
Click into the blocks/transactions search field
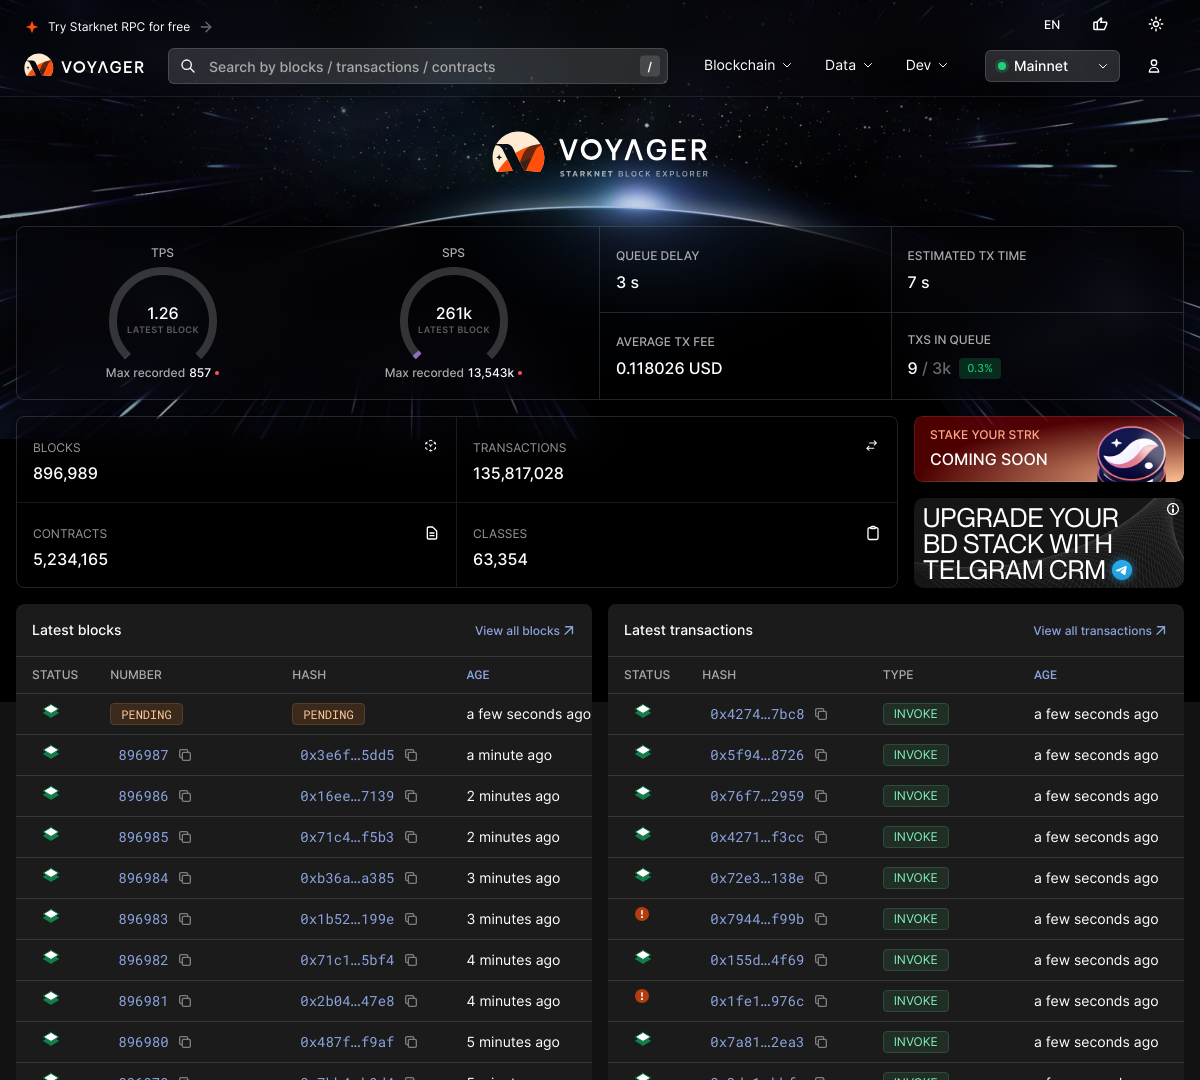point(418,67)
